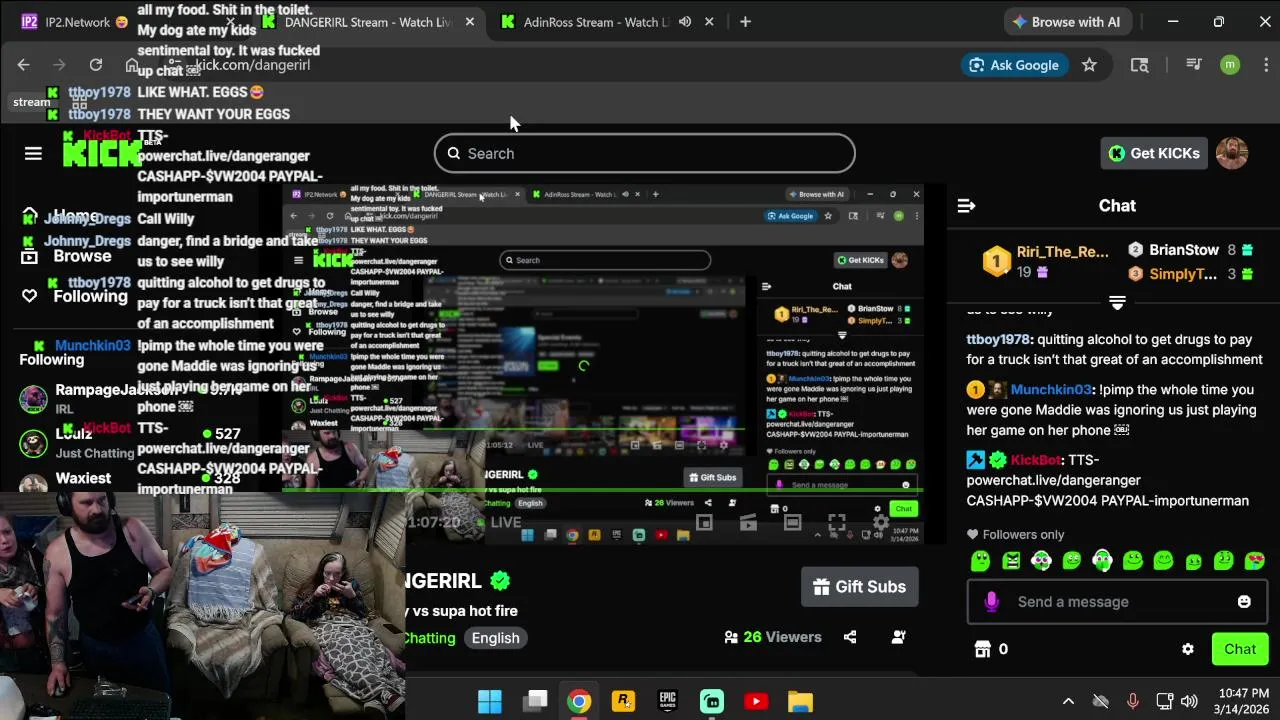Click the green KICK logo
The height and width of the screenshot is (720, 1280).
point(101,152)
